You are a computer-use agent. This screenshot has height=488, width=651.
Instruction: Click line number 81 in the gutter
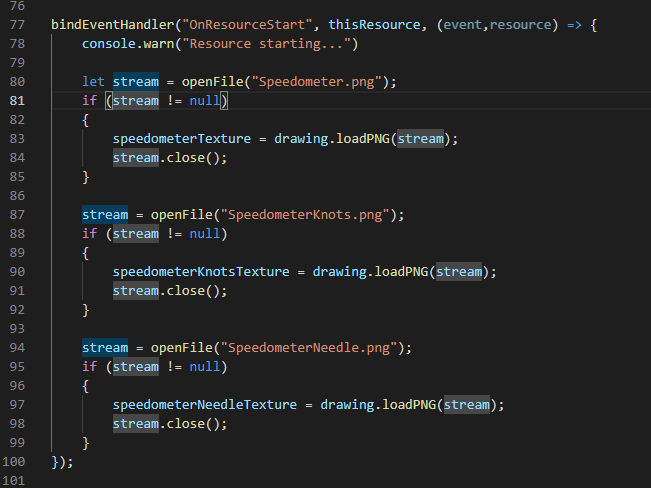(x=18, y=100)
